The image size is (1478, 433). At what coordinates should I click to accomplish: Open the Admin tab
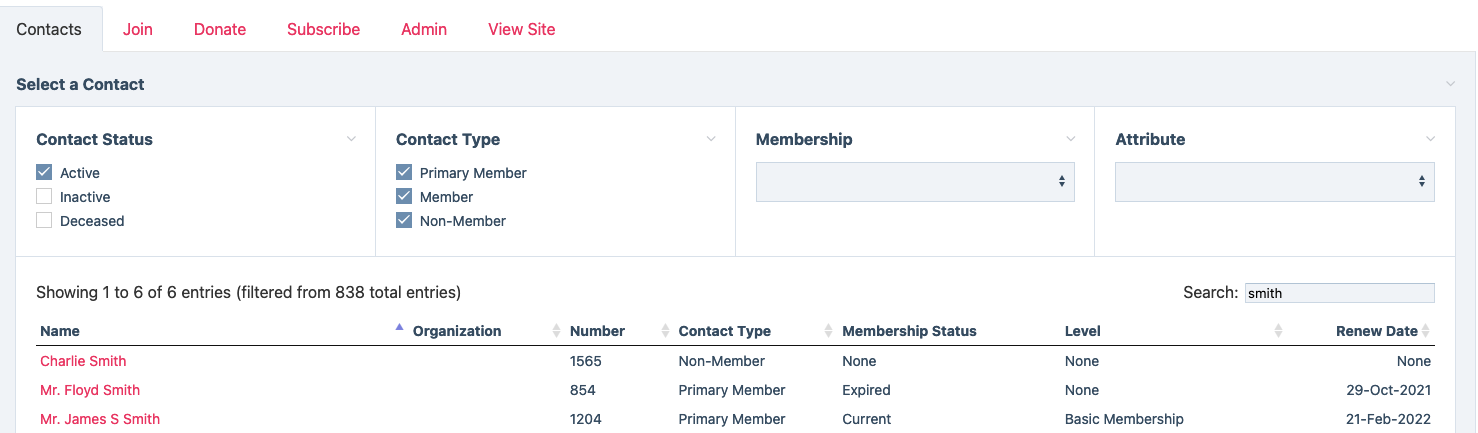[x=424, y=29]
